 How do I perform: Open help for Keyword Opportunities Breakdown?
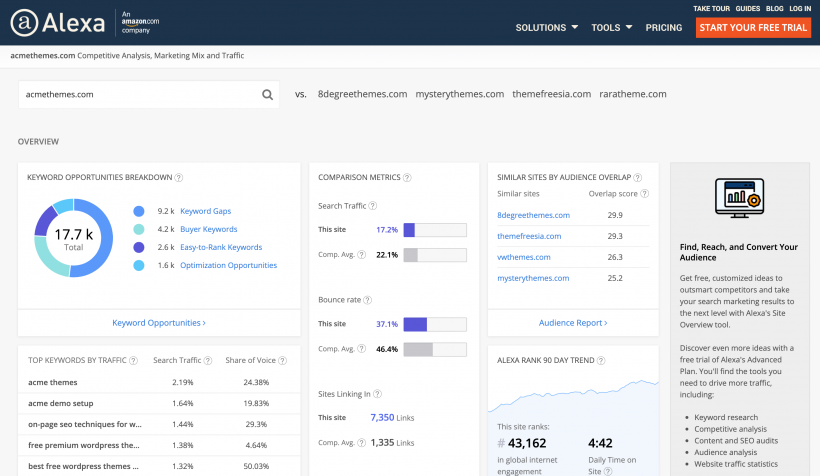[179, 178]
